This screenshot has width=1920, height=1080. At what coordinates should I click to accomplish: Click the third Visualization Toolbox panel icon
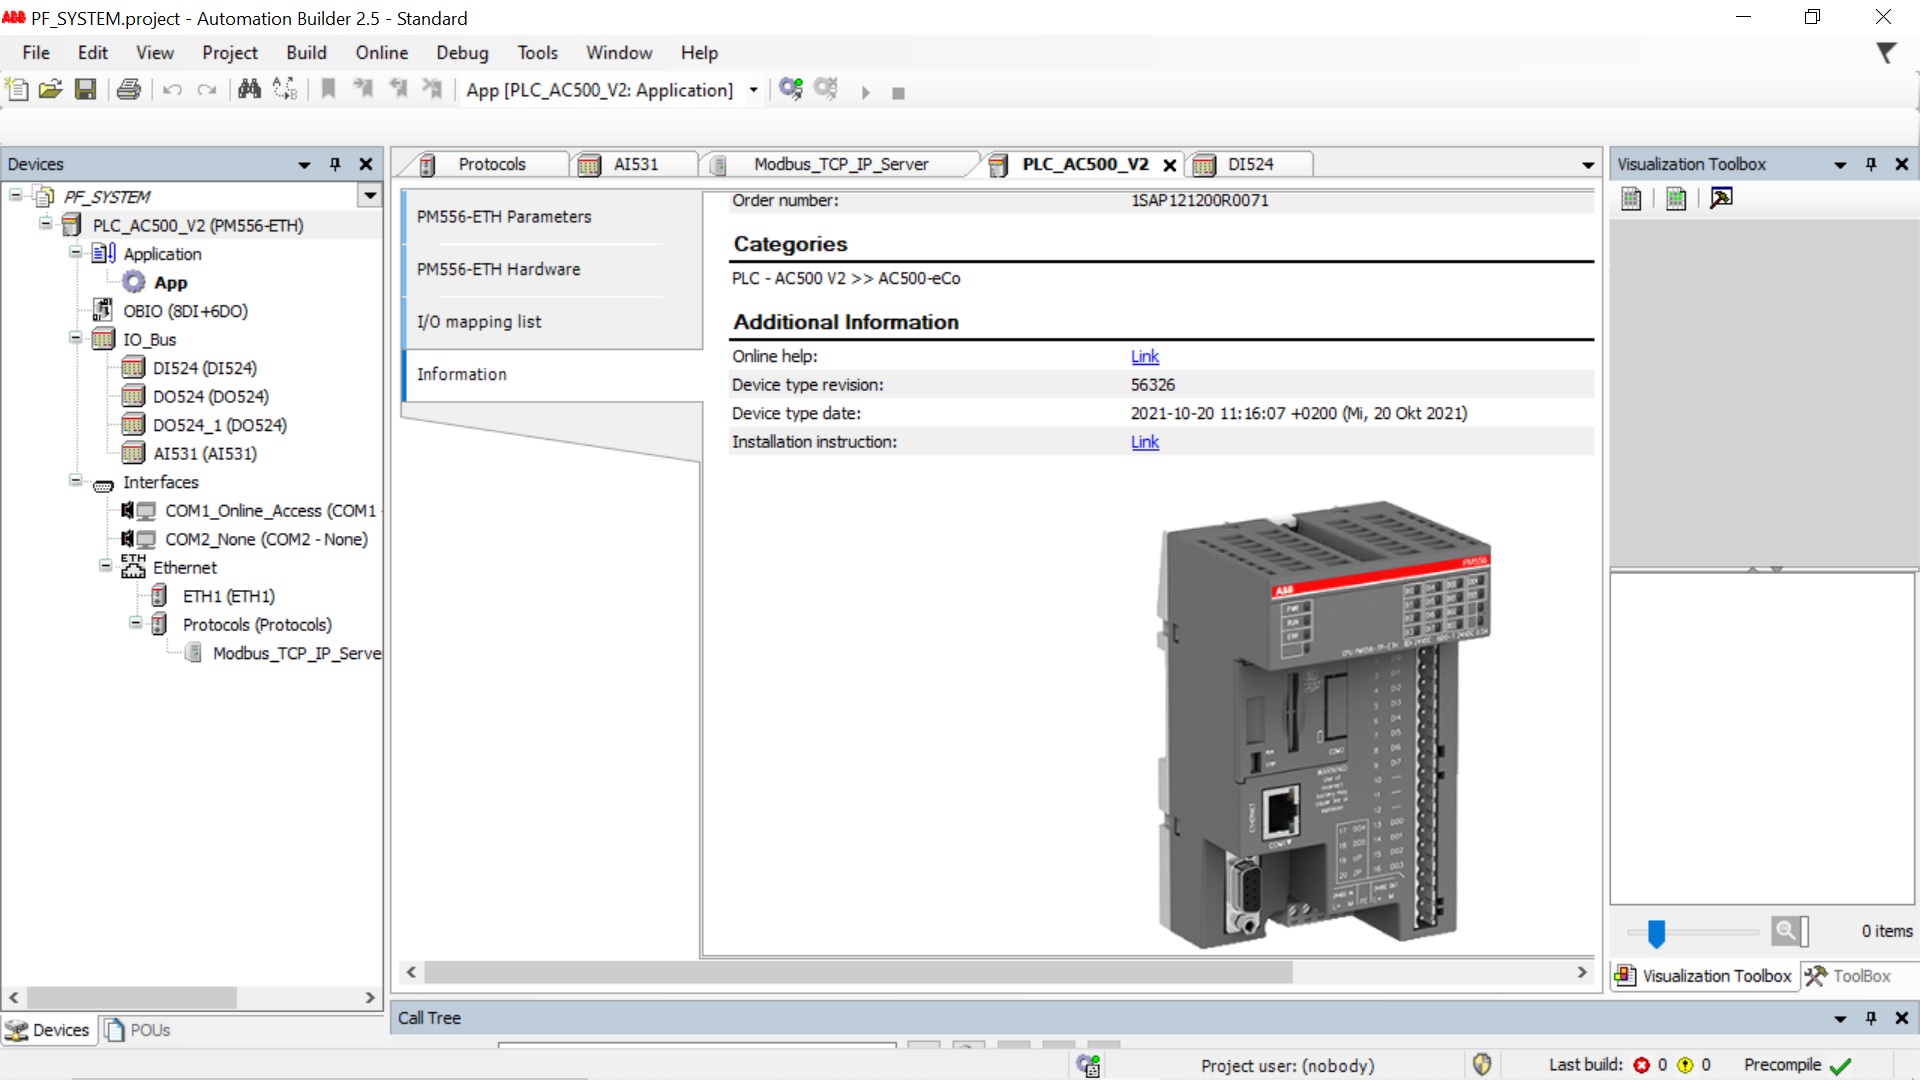tap(1721, 199)
